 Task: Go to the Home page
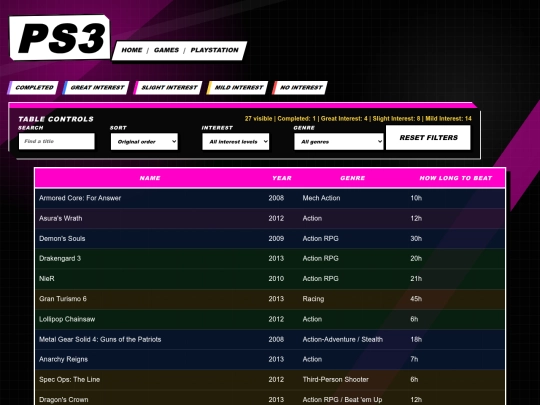(132, 50)
